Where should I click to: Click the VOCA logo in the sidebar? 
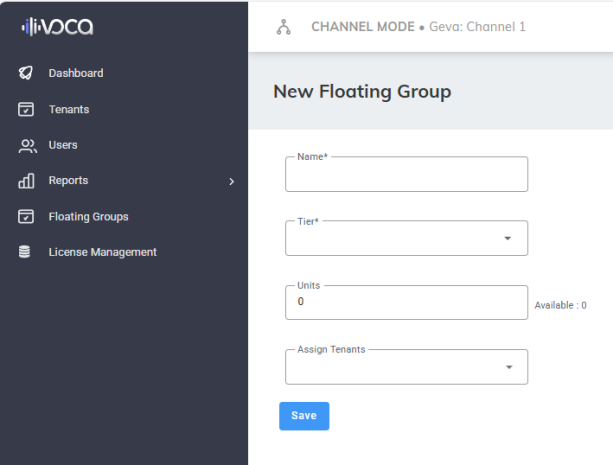(x=58, y=27)
